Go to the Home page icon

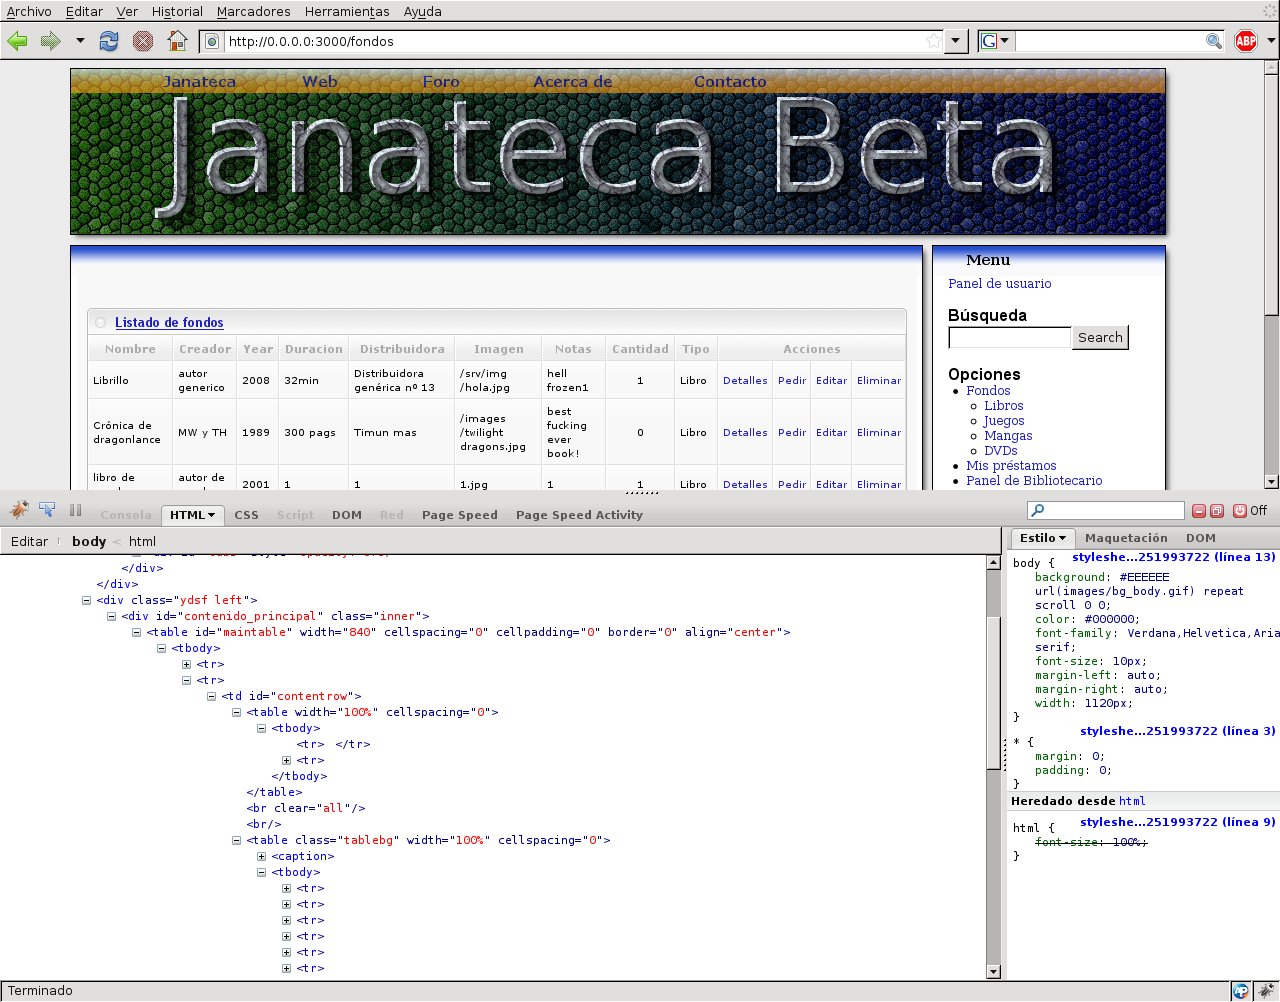click(x=177, y=41)
